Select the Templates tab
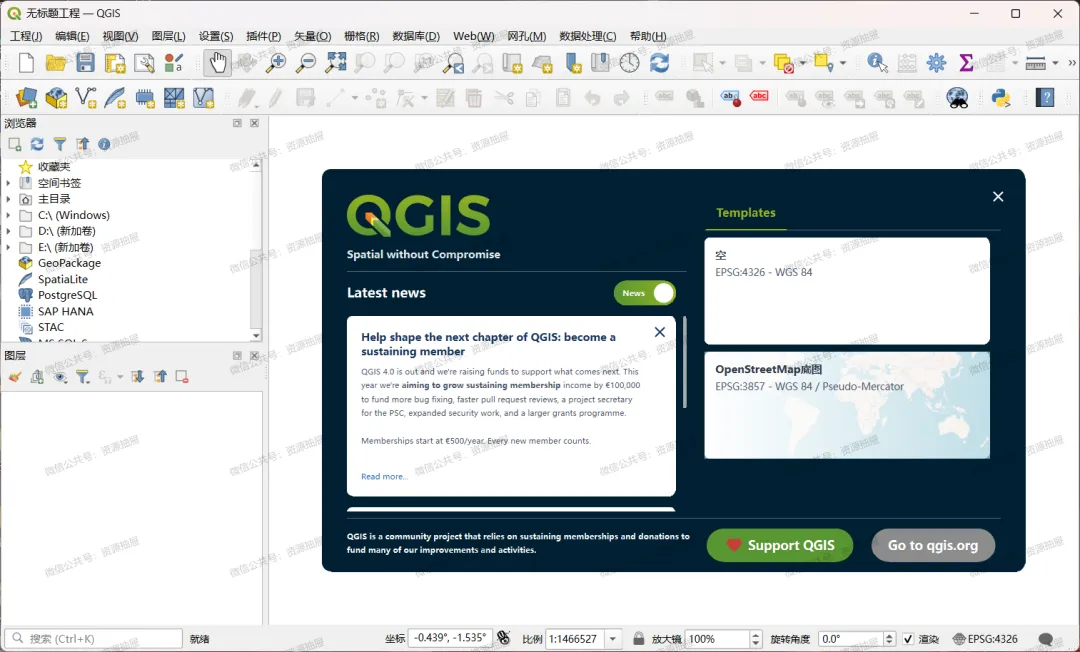1080x652 pixels. coord(745,213)
